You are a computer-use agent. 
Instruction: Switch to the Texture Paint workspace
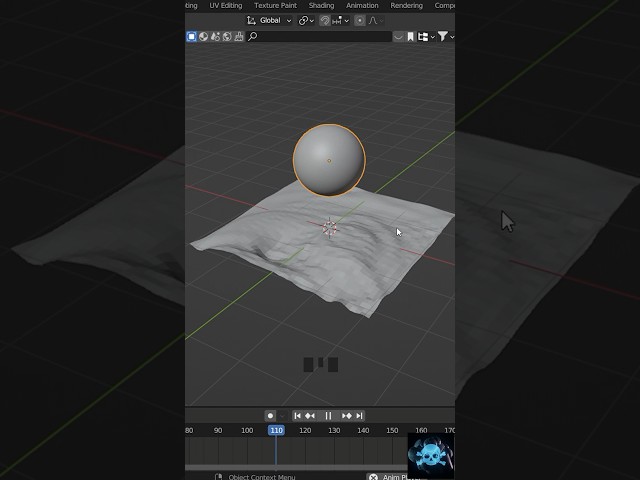tap(276, 5)
